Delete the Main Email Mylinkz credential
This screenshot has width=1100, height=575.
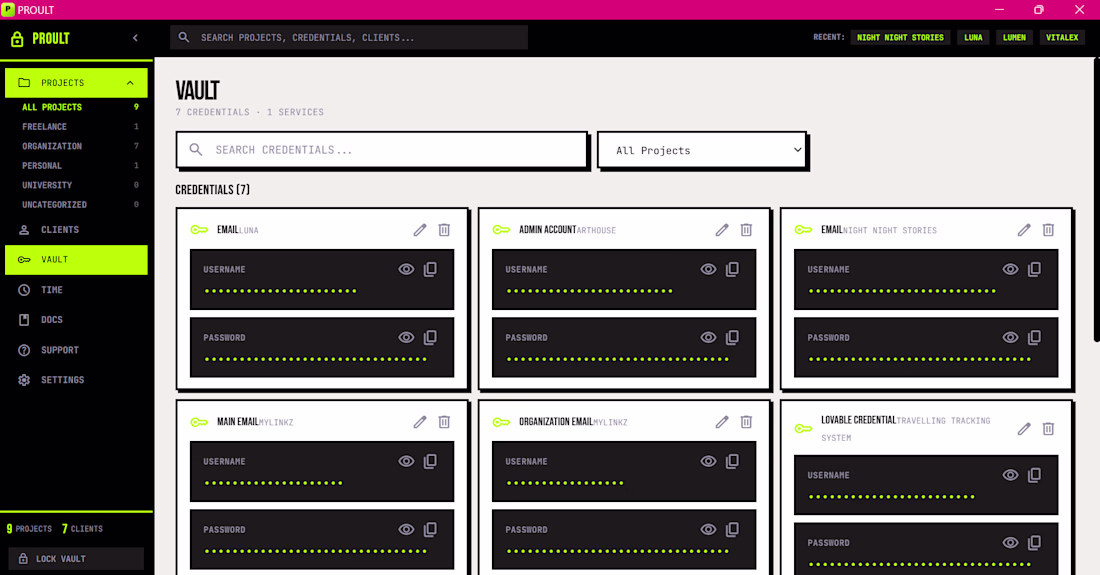444,422
